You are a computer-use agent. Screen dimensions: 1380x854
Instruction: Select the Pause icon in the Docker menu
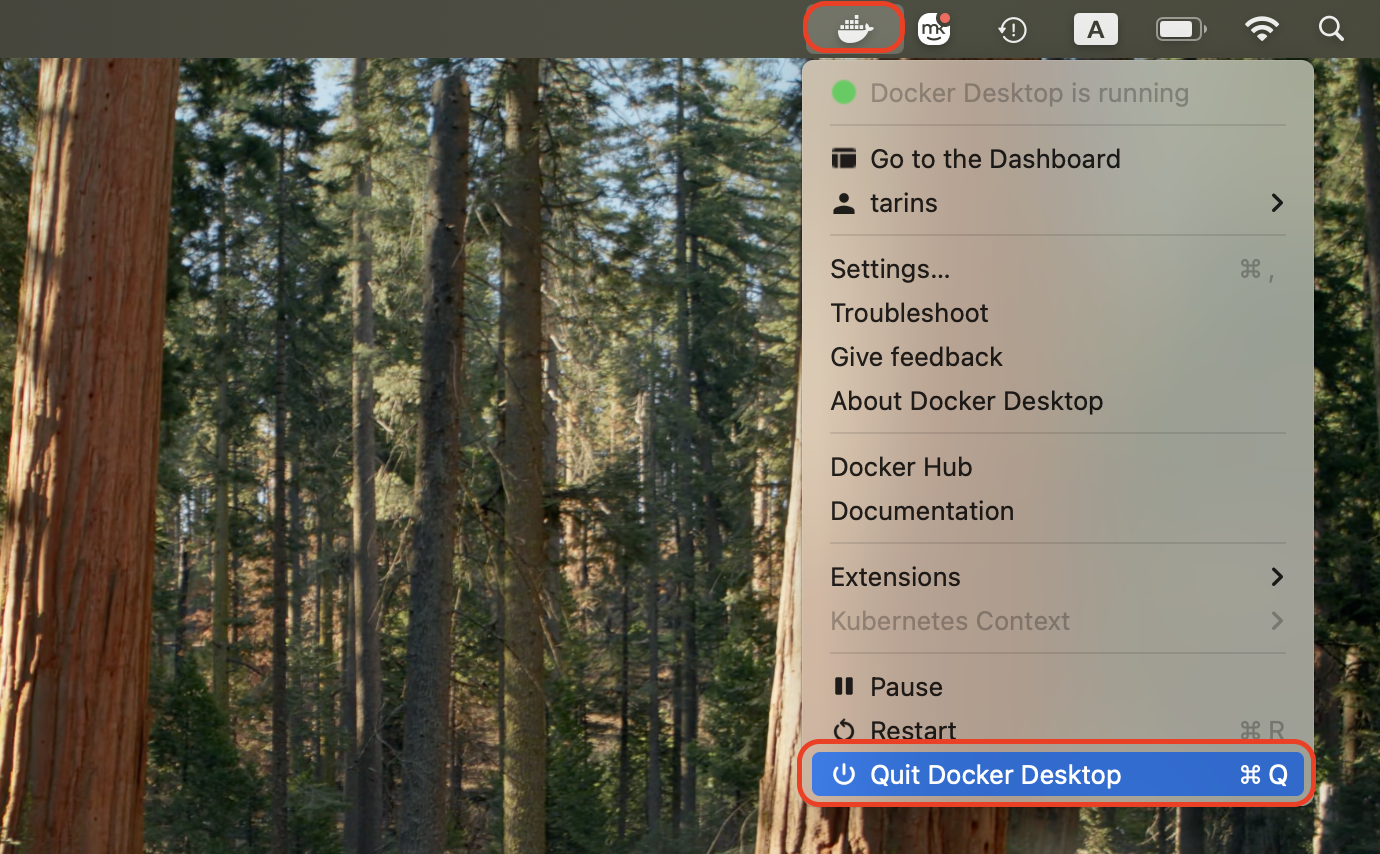click(844, 686)
